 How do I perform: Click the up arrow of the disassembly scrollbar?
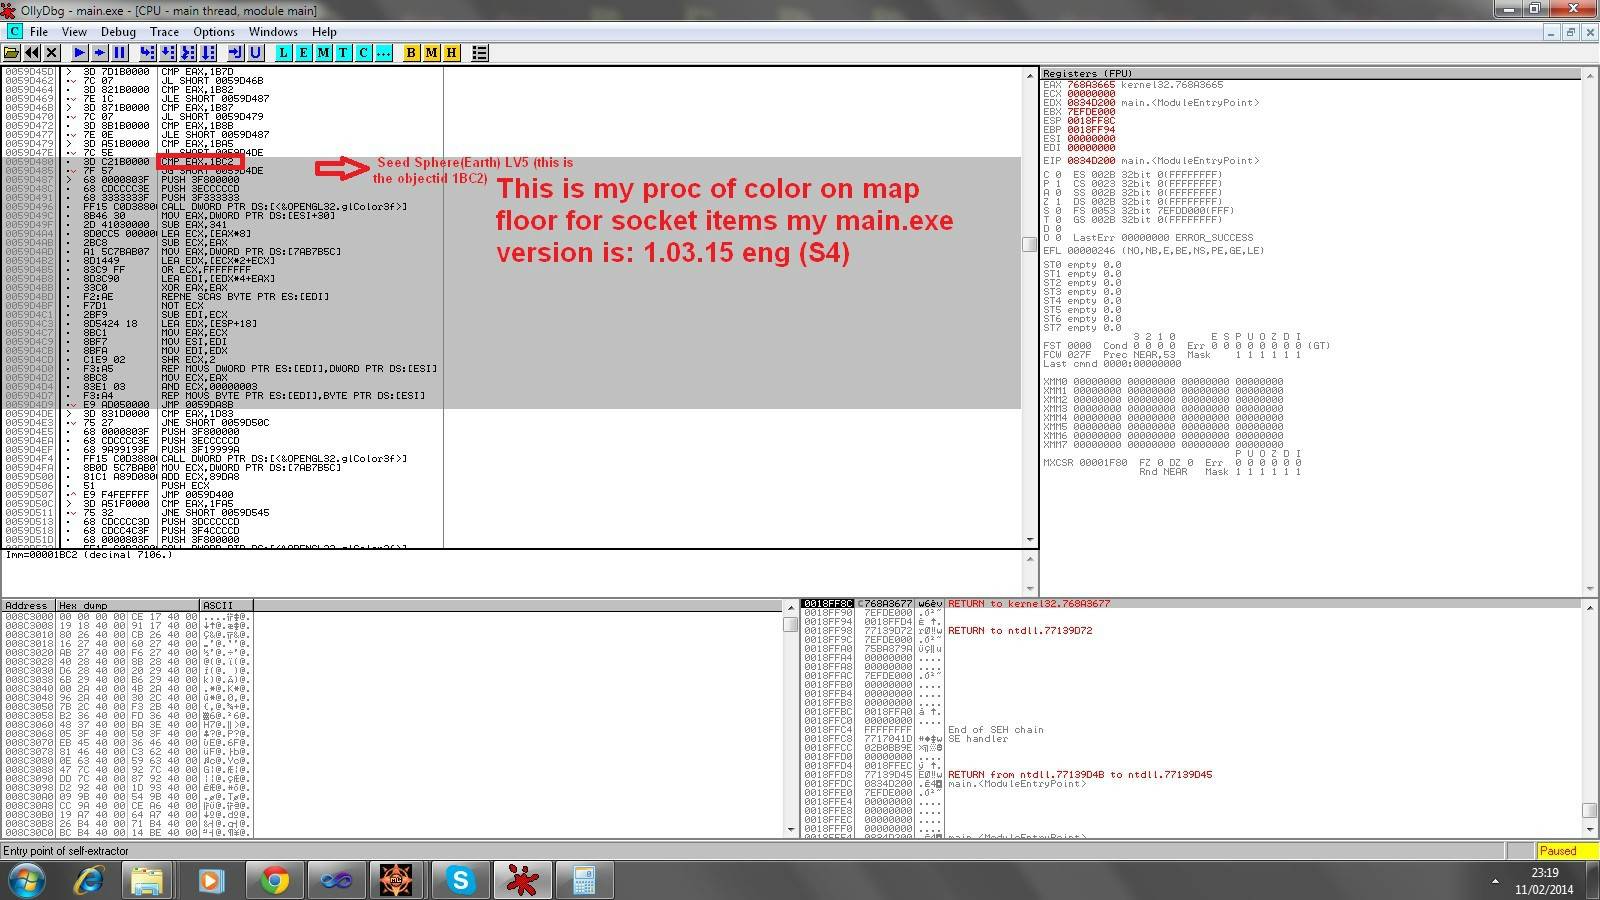[1030, 75]
